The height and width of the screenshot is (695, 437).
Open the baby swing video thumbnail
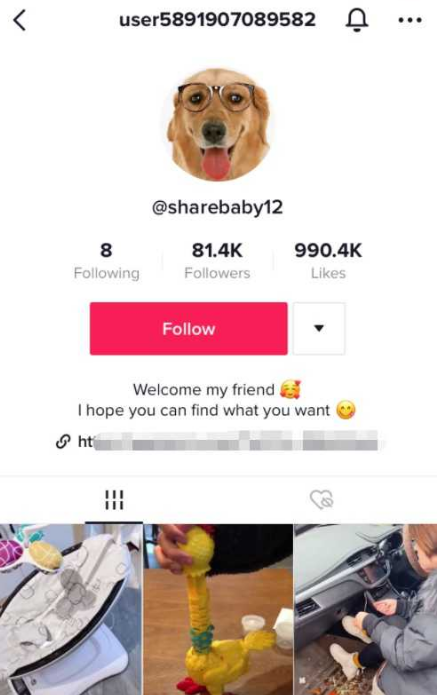point(70,609)
